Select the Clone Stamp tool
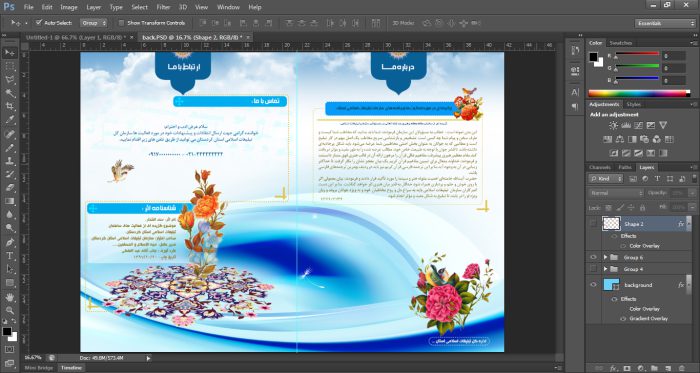The height and width of the screenshot is (373, 700). pyautogui.click(x=10, y=161)
